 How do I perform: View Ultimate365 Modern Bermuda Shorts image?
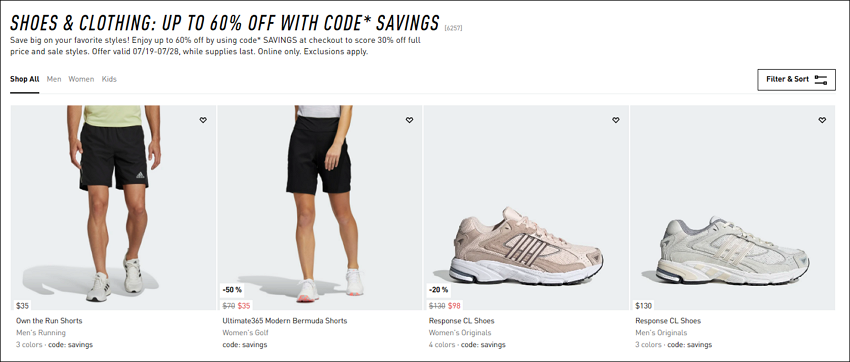(320, 208)
